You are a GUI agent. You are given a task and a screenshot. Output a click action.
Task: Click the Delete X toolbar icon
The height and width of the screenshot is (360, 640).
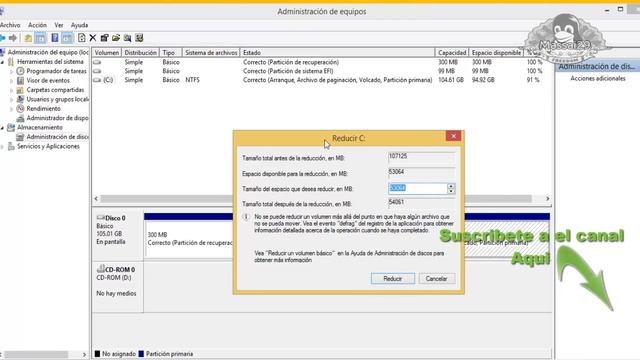coord(93,38)
